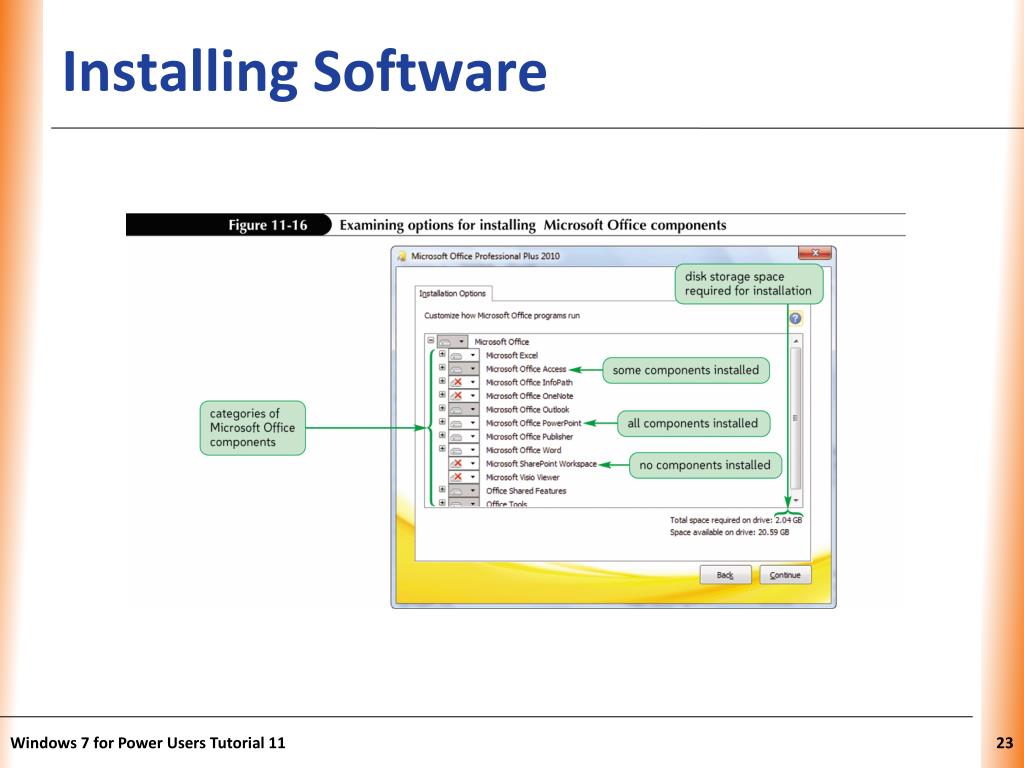
Task: Open install options dropdown for Microsoft Excel
Action: (464, 355)
